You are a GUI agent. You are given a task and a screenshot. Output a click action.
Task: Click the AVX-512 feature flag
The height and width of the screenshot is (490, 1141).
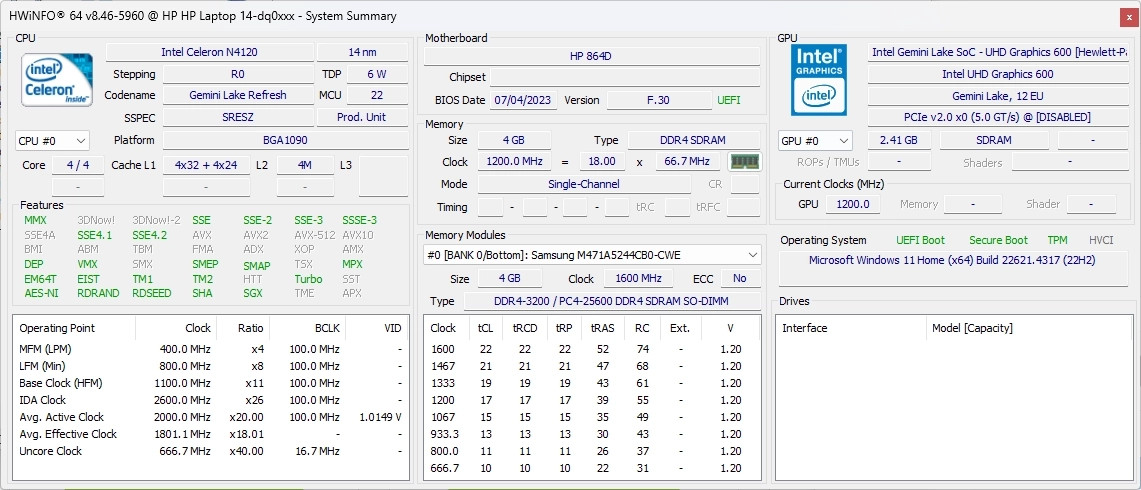[315, 235]
